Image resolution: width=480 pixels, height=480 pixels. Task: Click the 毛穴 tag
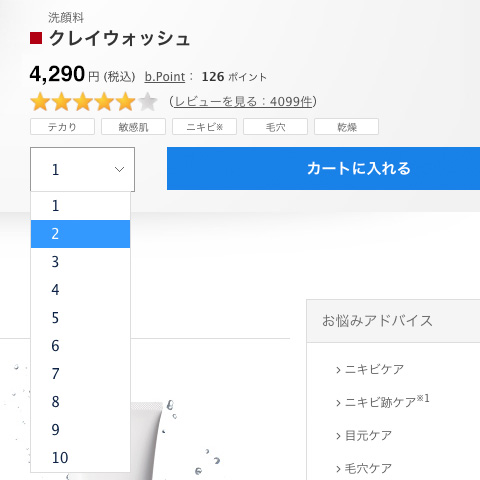coord(275,127)
